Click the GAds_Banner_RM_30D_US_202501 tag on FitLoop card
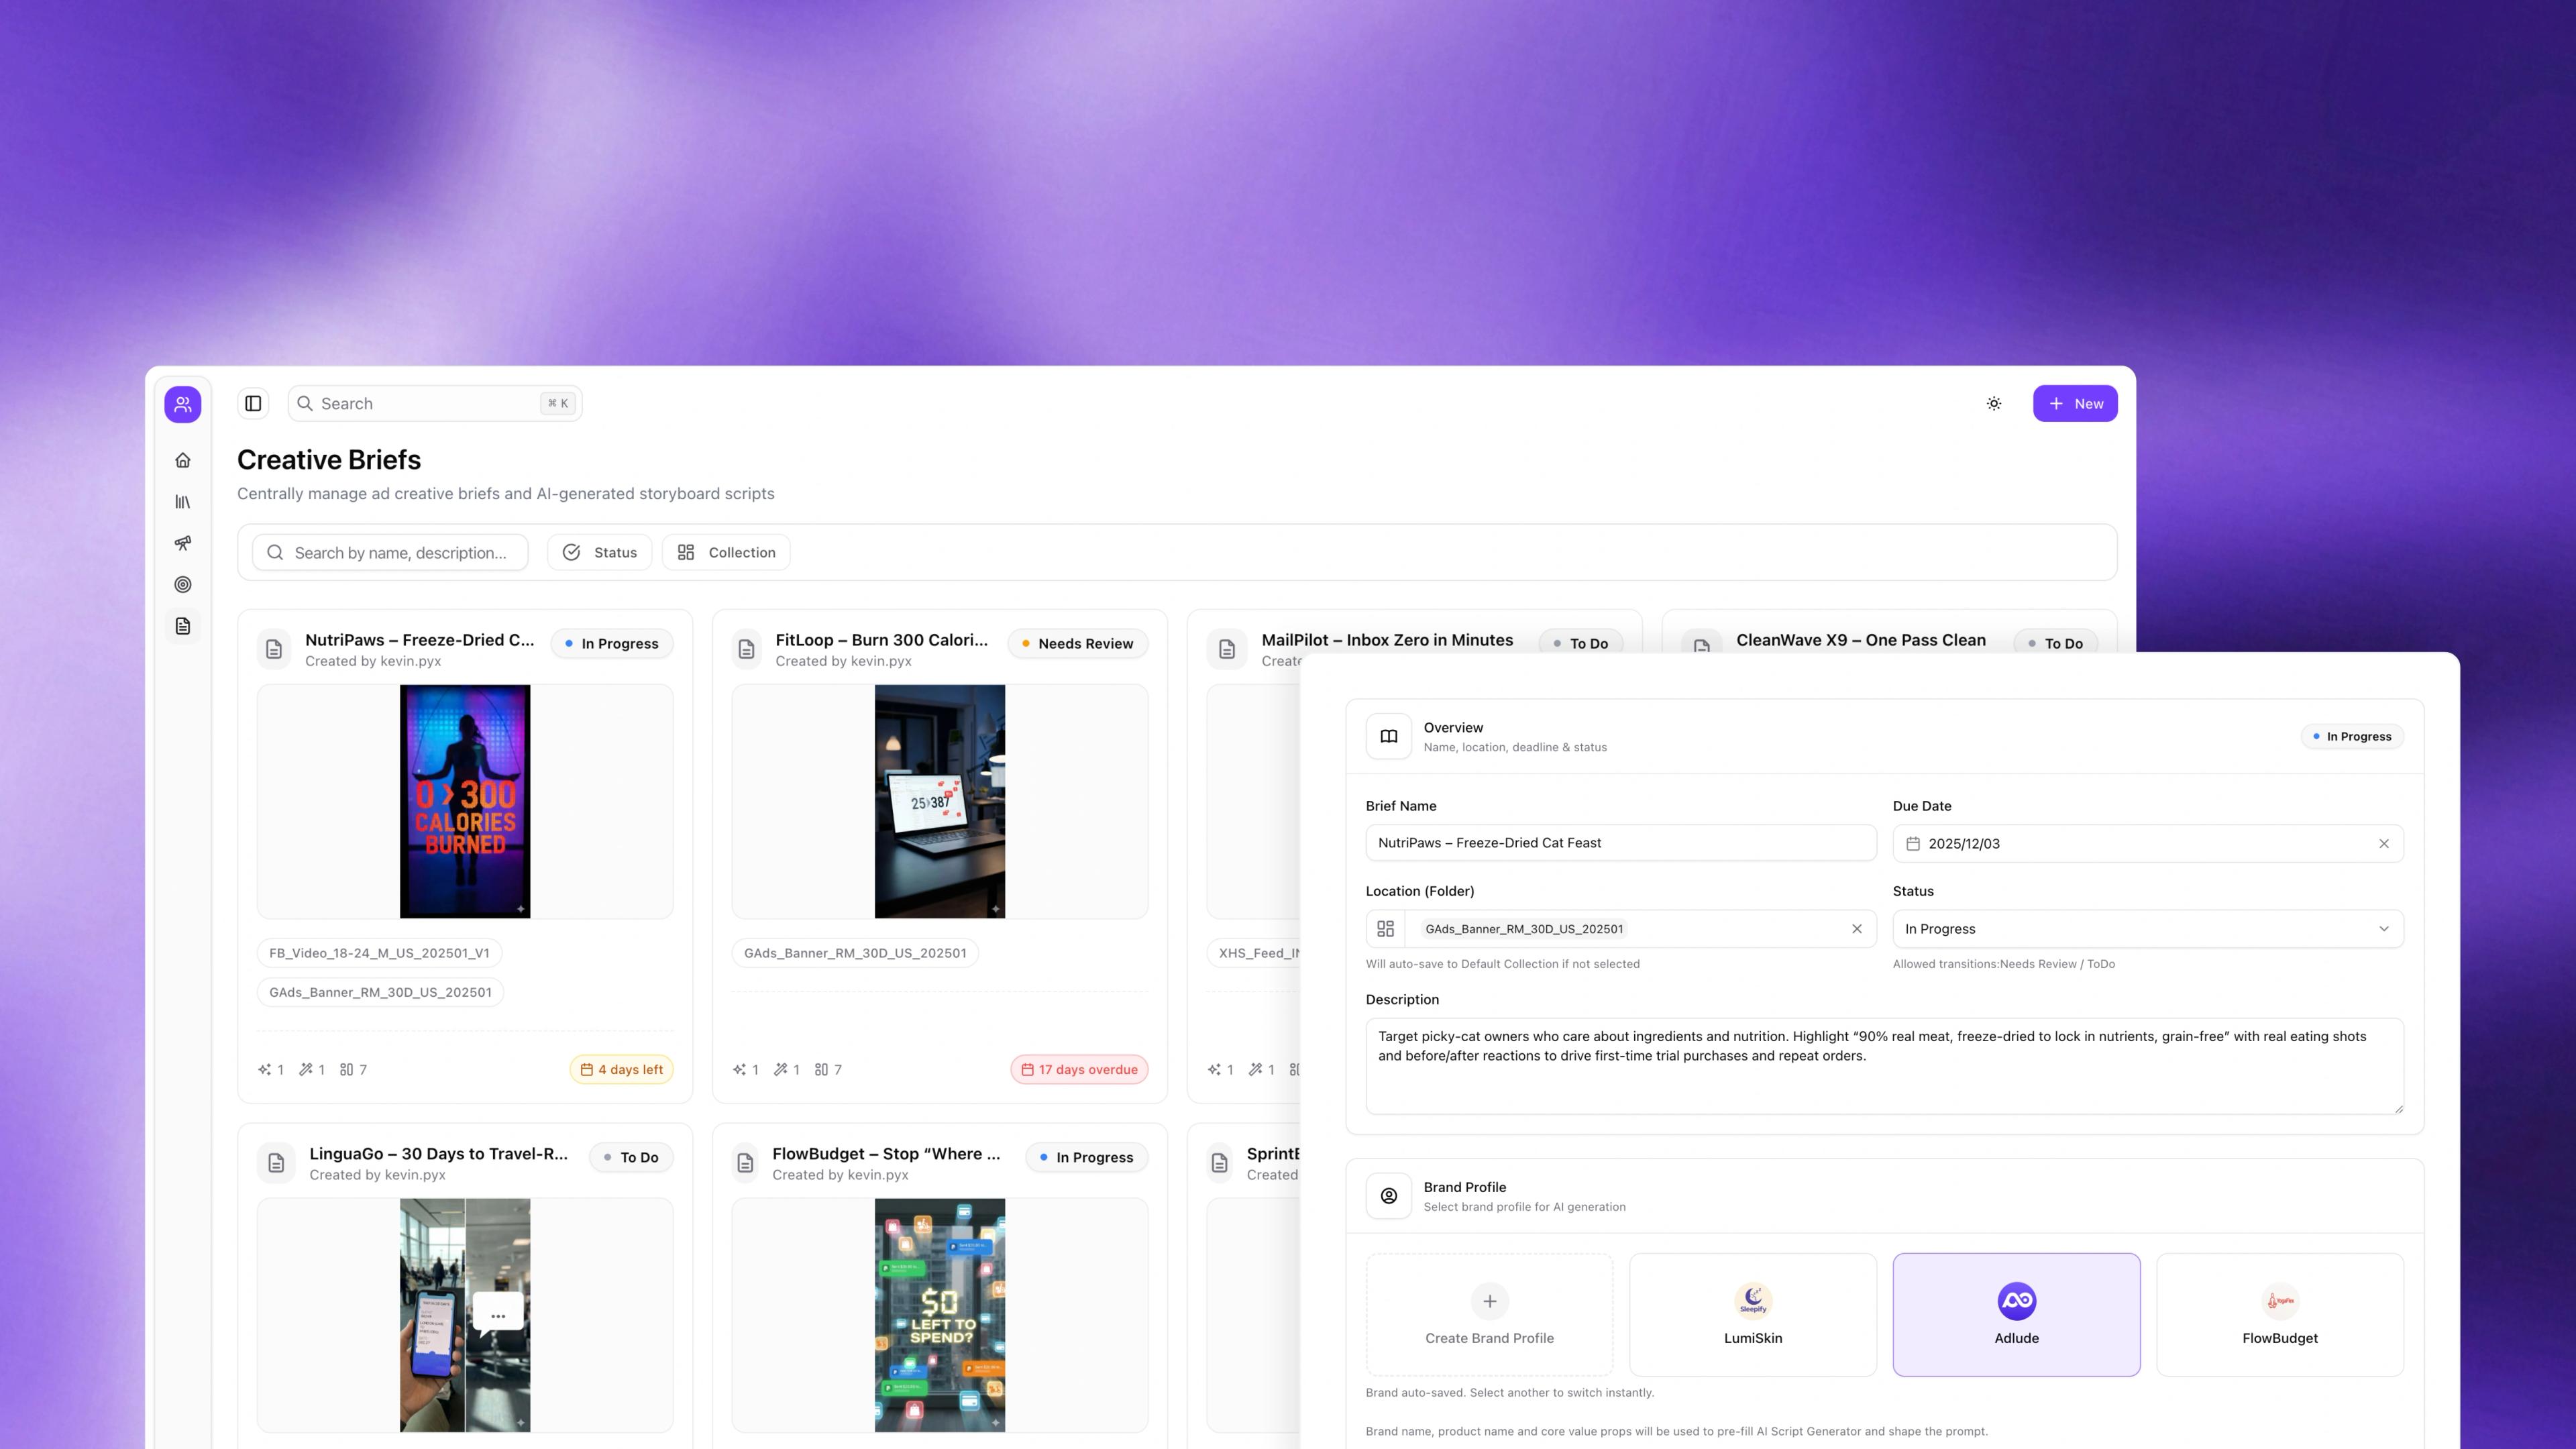The height and width of the screenshot is (1449, 2576). (855, 953)
